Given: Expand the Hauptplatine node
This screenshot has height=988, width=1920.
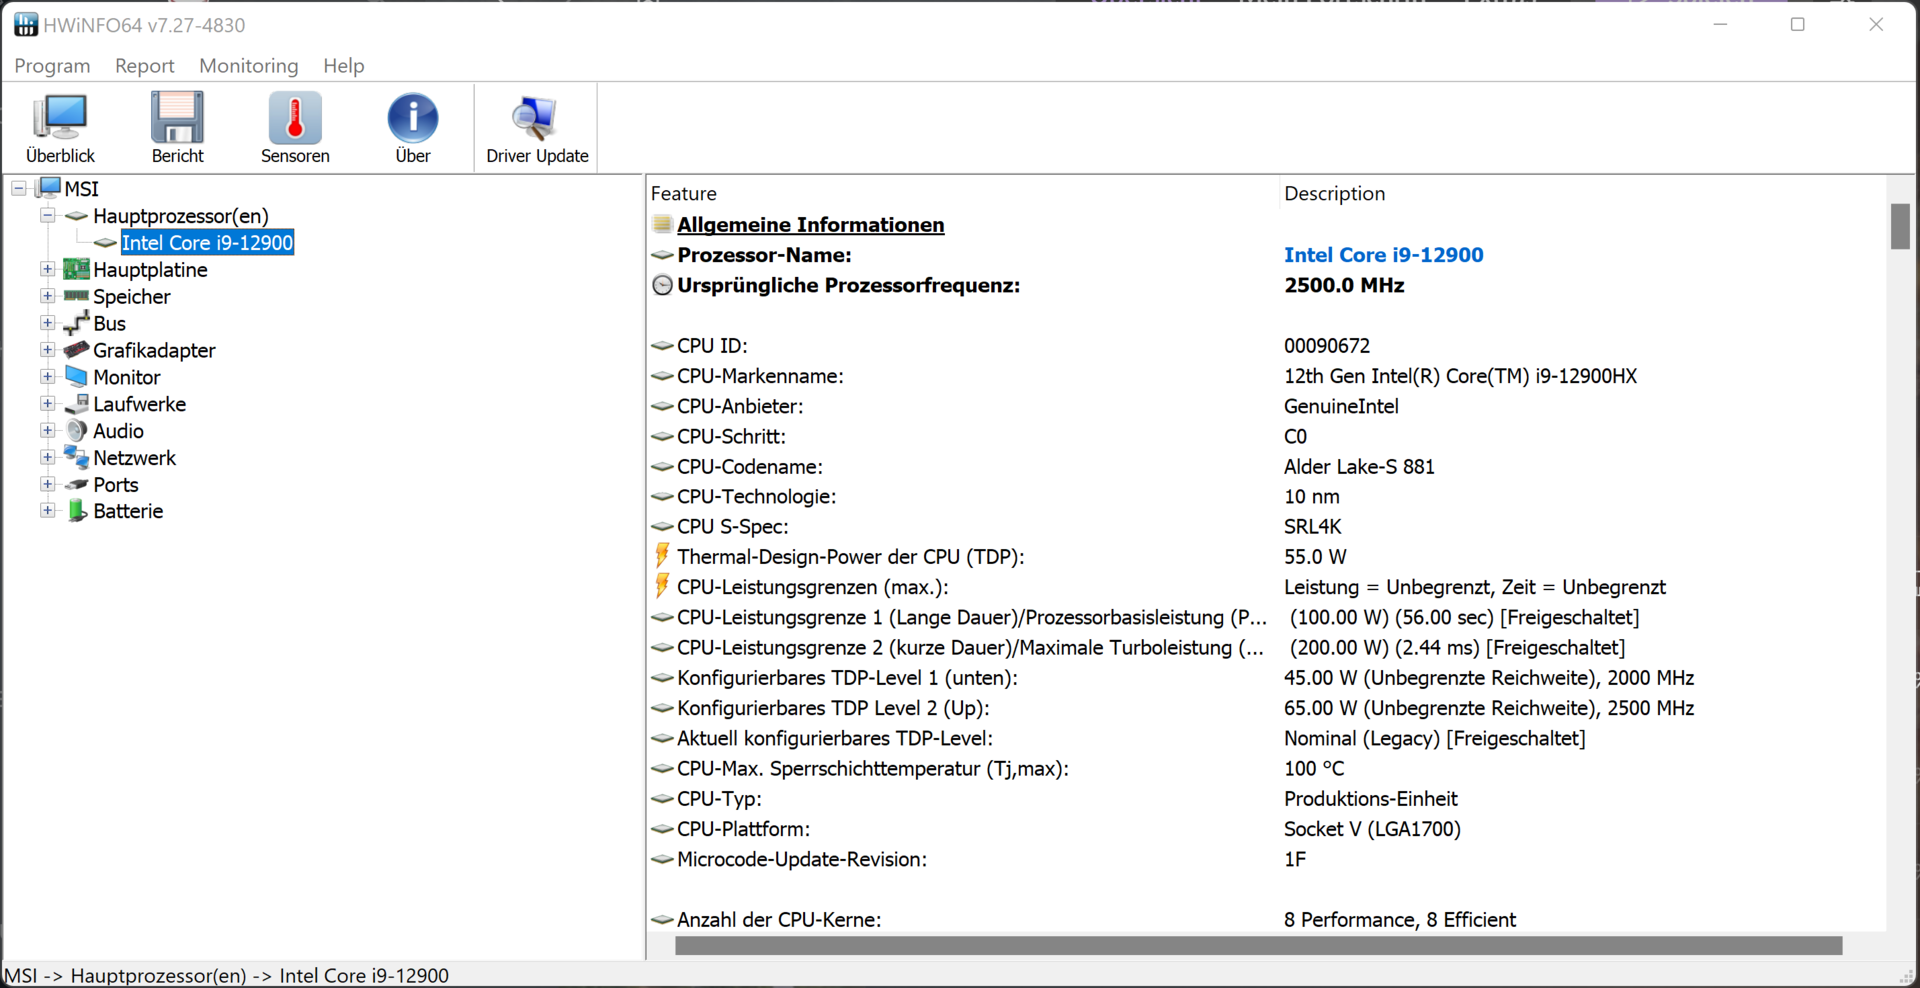Looking at the screenshot, I should point(47,269).
